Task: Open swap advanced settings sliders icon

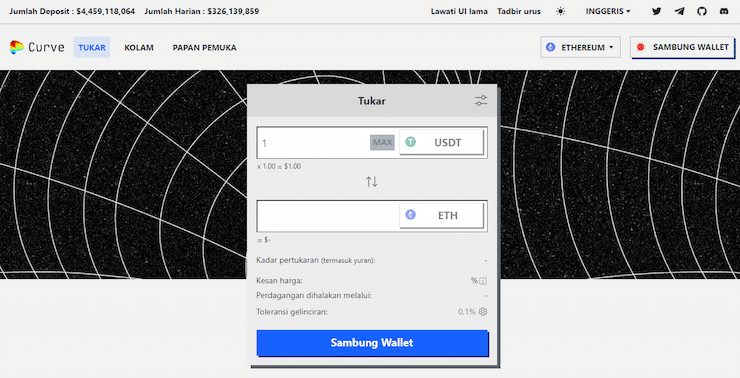Action: point(481,101)
